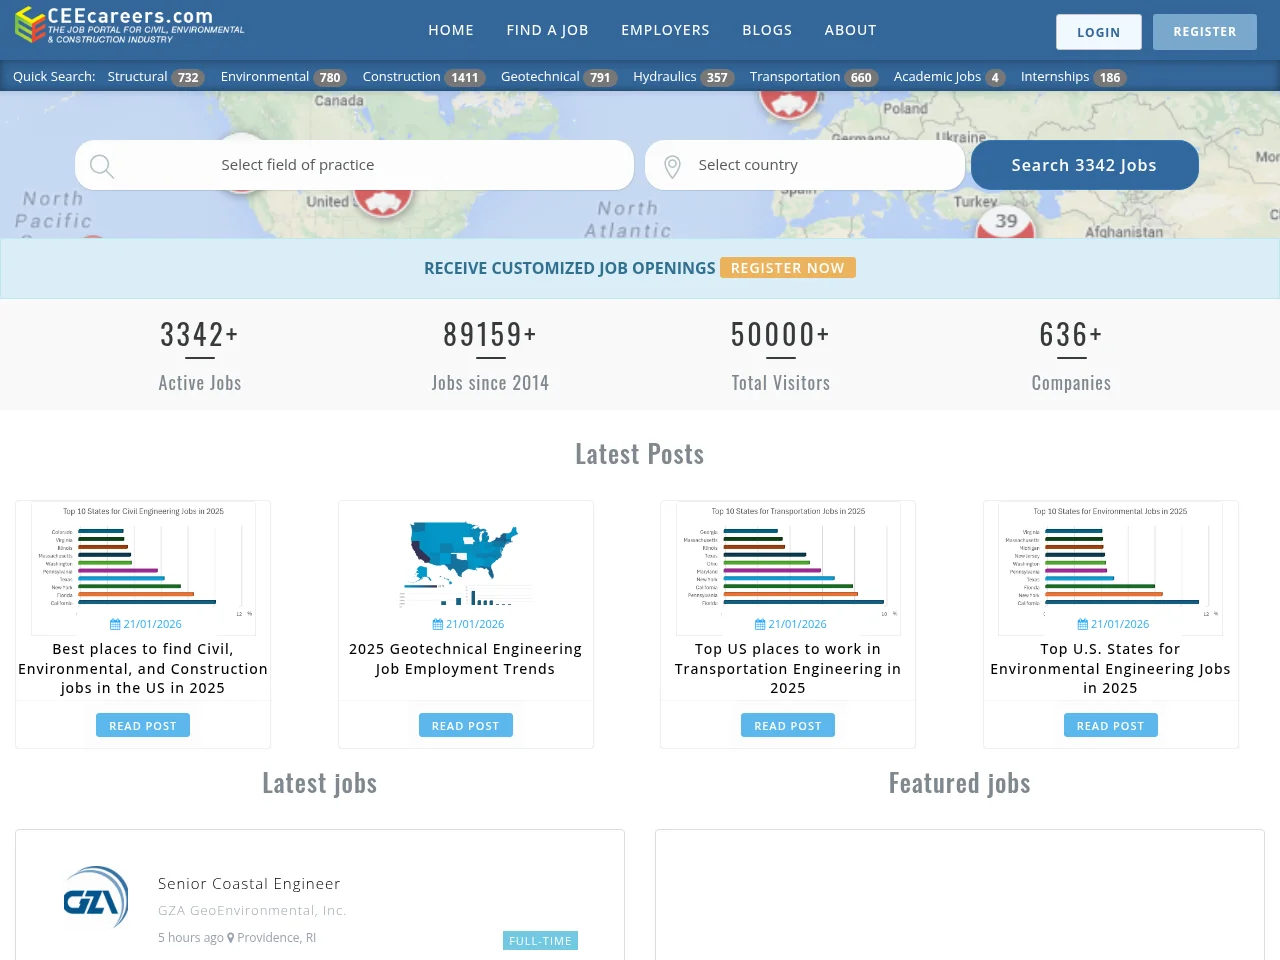Select Hydraulics 357 quick search
The width and height of the screenshot is (1280, 960).
coord(683,77)
